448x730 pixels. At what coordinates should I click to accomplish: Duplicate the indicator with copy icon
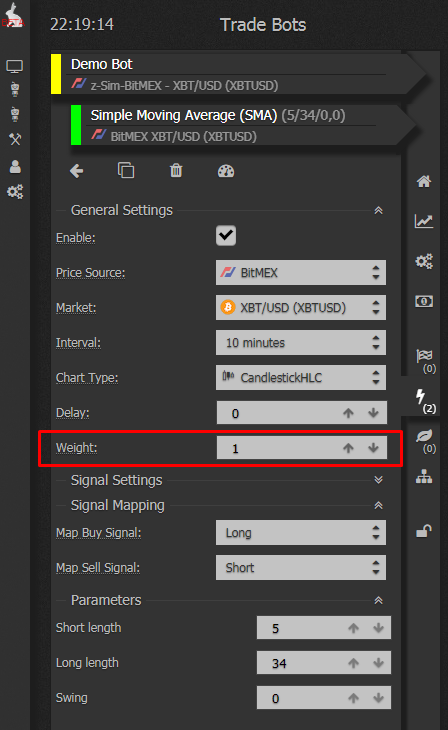(x=126, y=170)
